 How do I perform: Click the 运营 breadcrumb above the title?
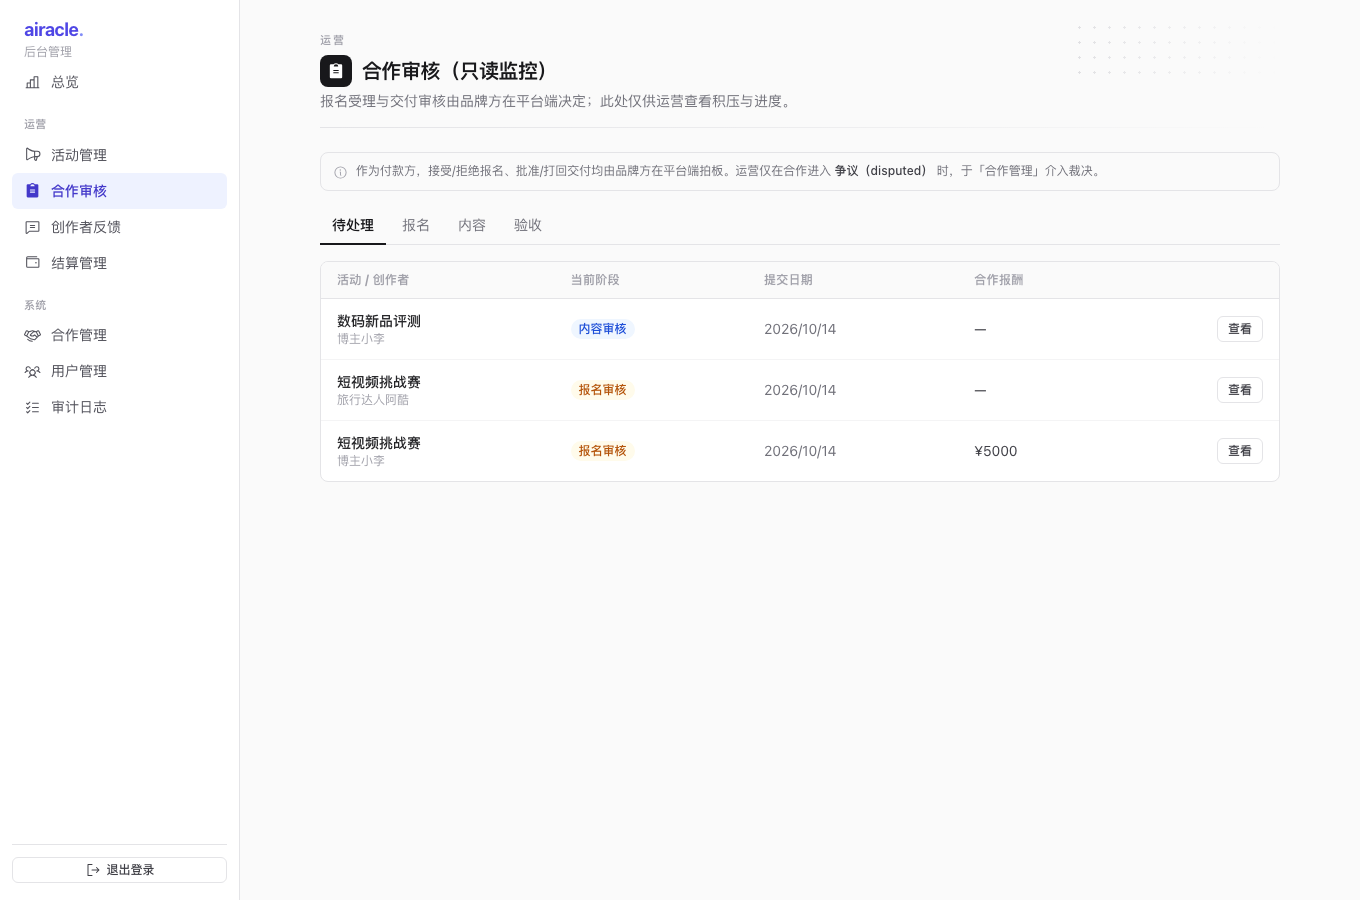click(x=332, y=40)
